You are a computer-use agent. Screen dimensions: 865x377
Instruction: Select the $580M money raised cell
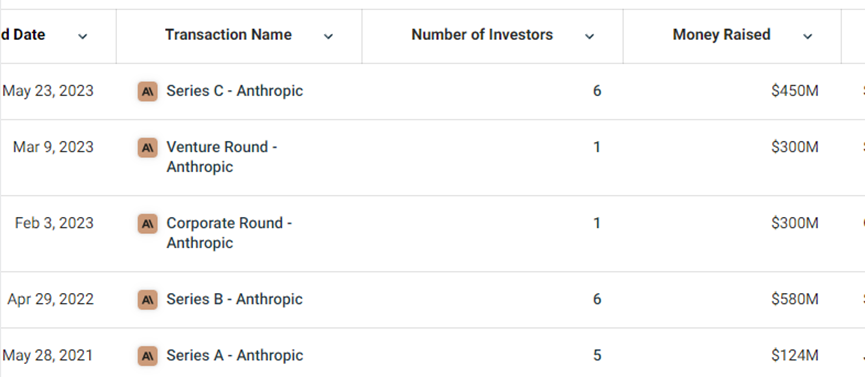[x=794, y=299]
